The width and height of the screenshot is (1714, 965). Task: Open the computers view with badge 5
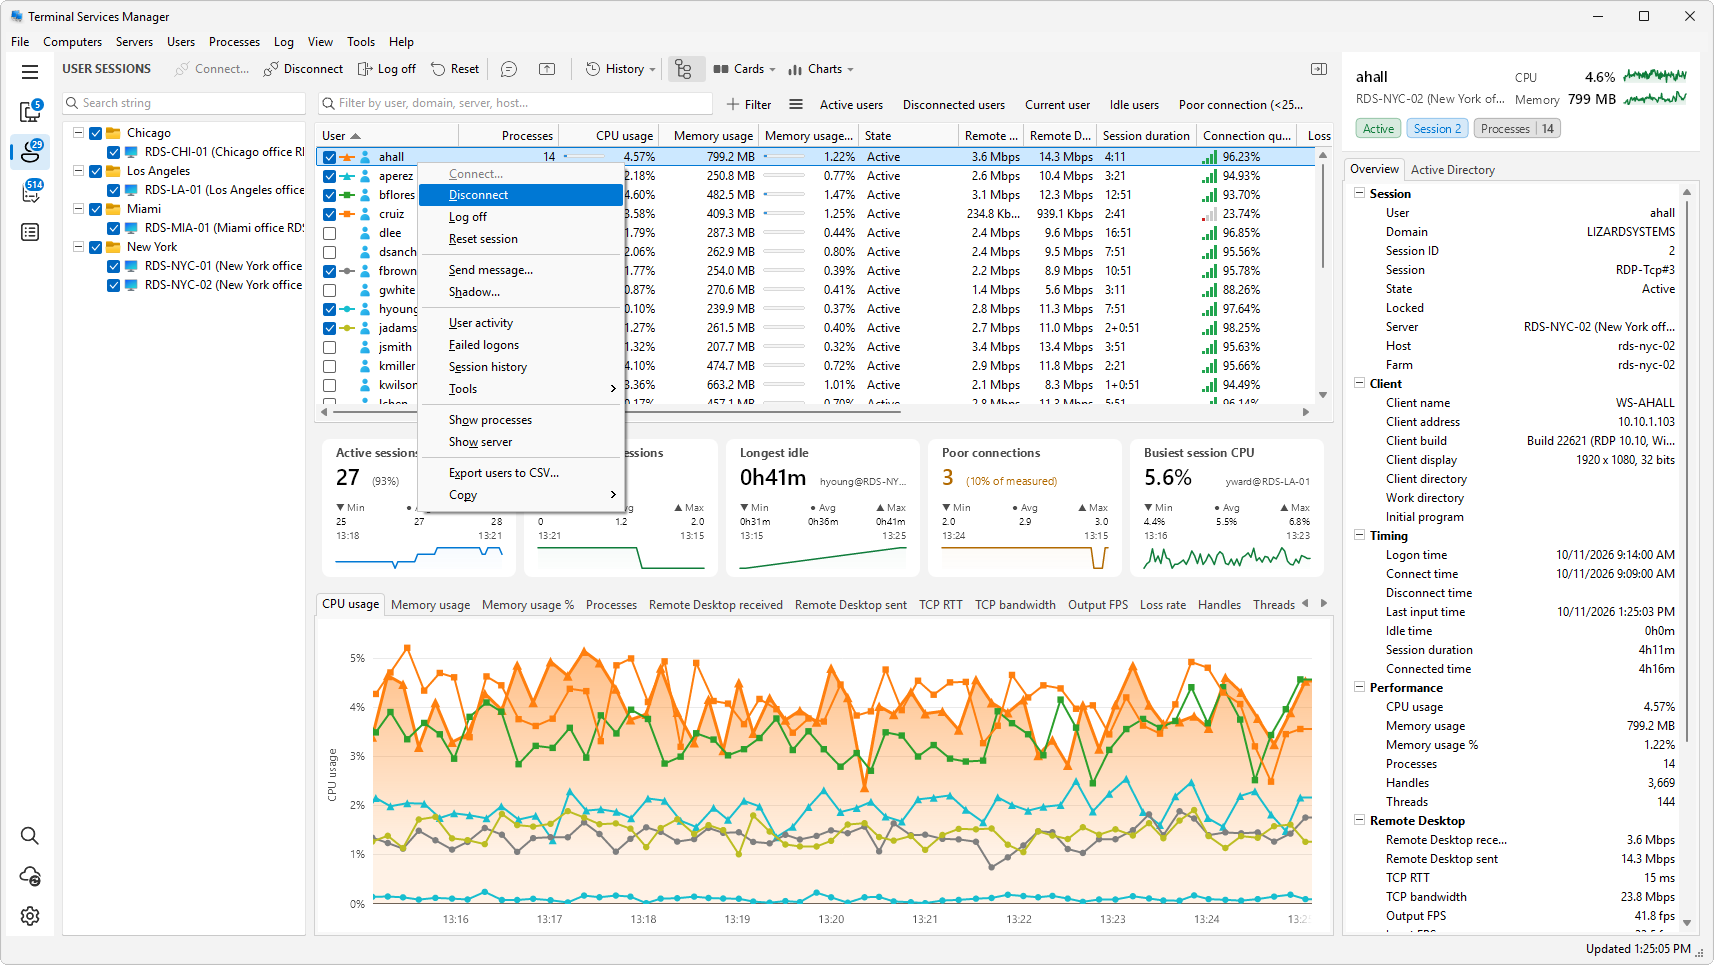[x=30, y=111]
